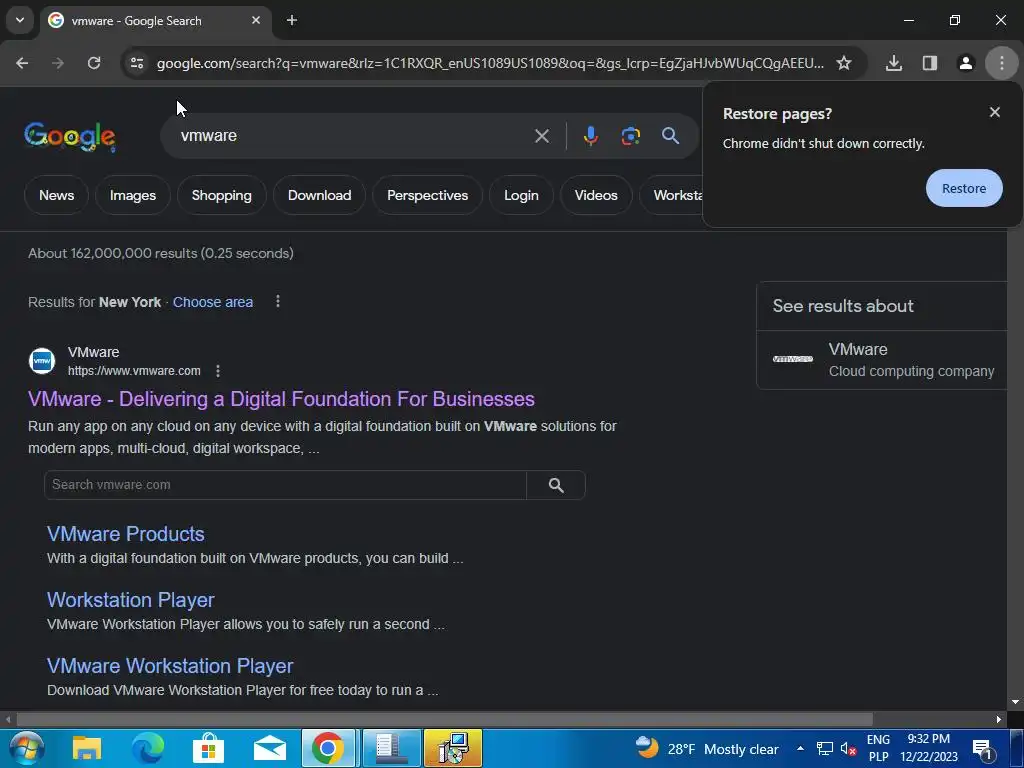Close the Restore pages popup

(x=995, y=112)
